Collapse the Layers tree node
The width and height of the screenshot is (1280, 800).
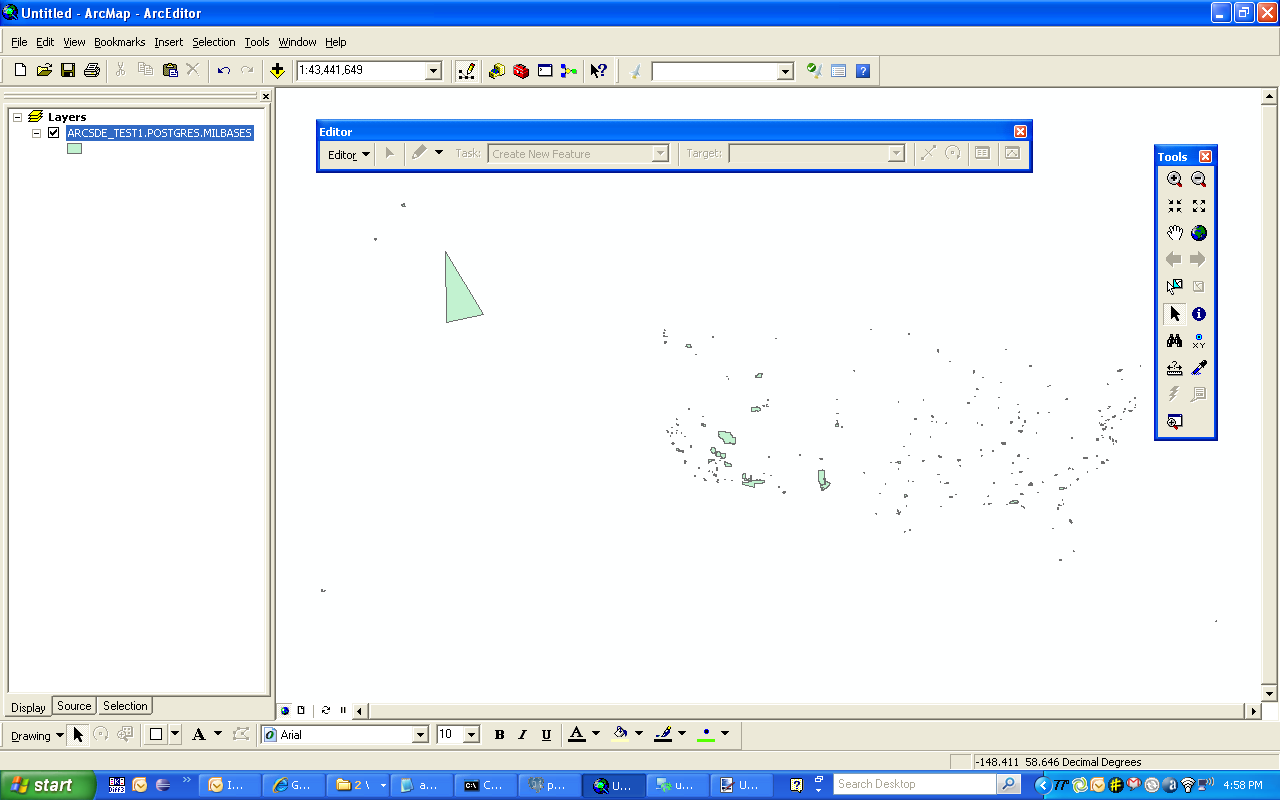pos(17,117)
